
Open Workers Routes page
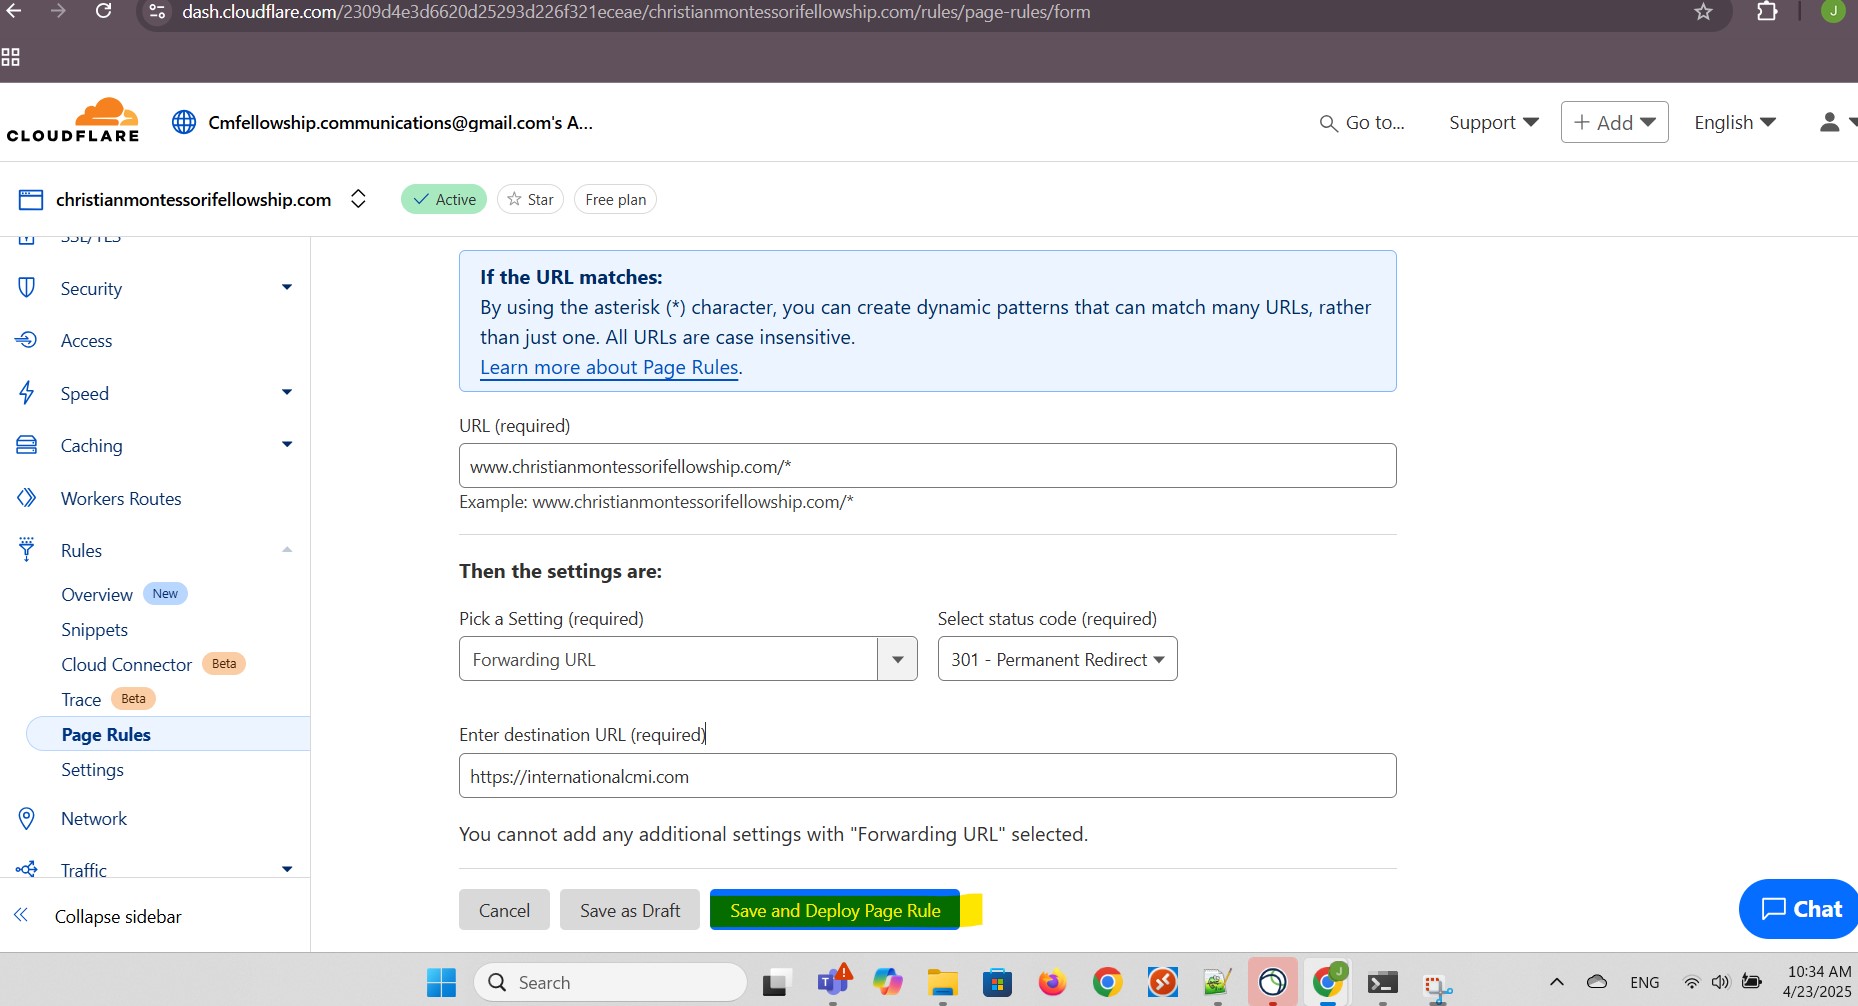(121, 498)
